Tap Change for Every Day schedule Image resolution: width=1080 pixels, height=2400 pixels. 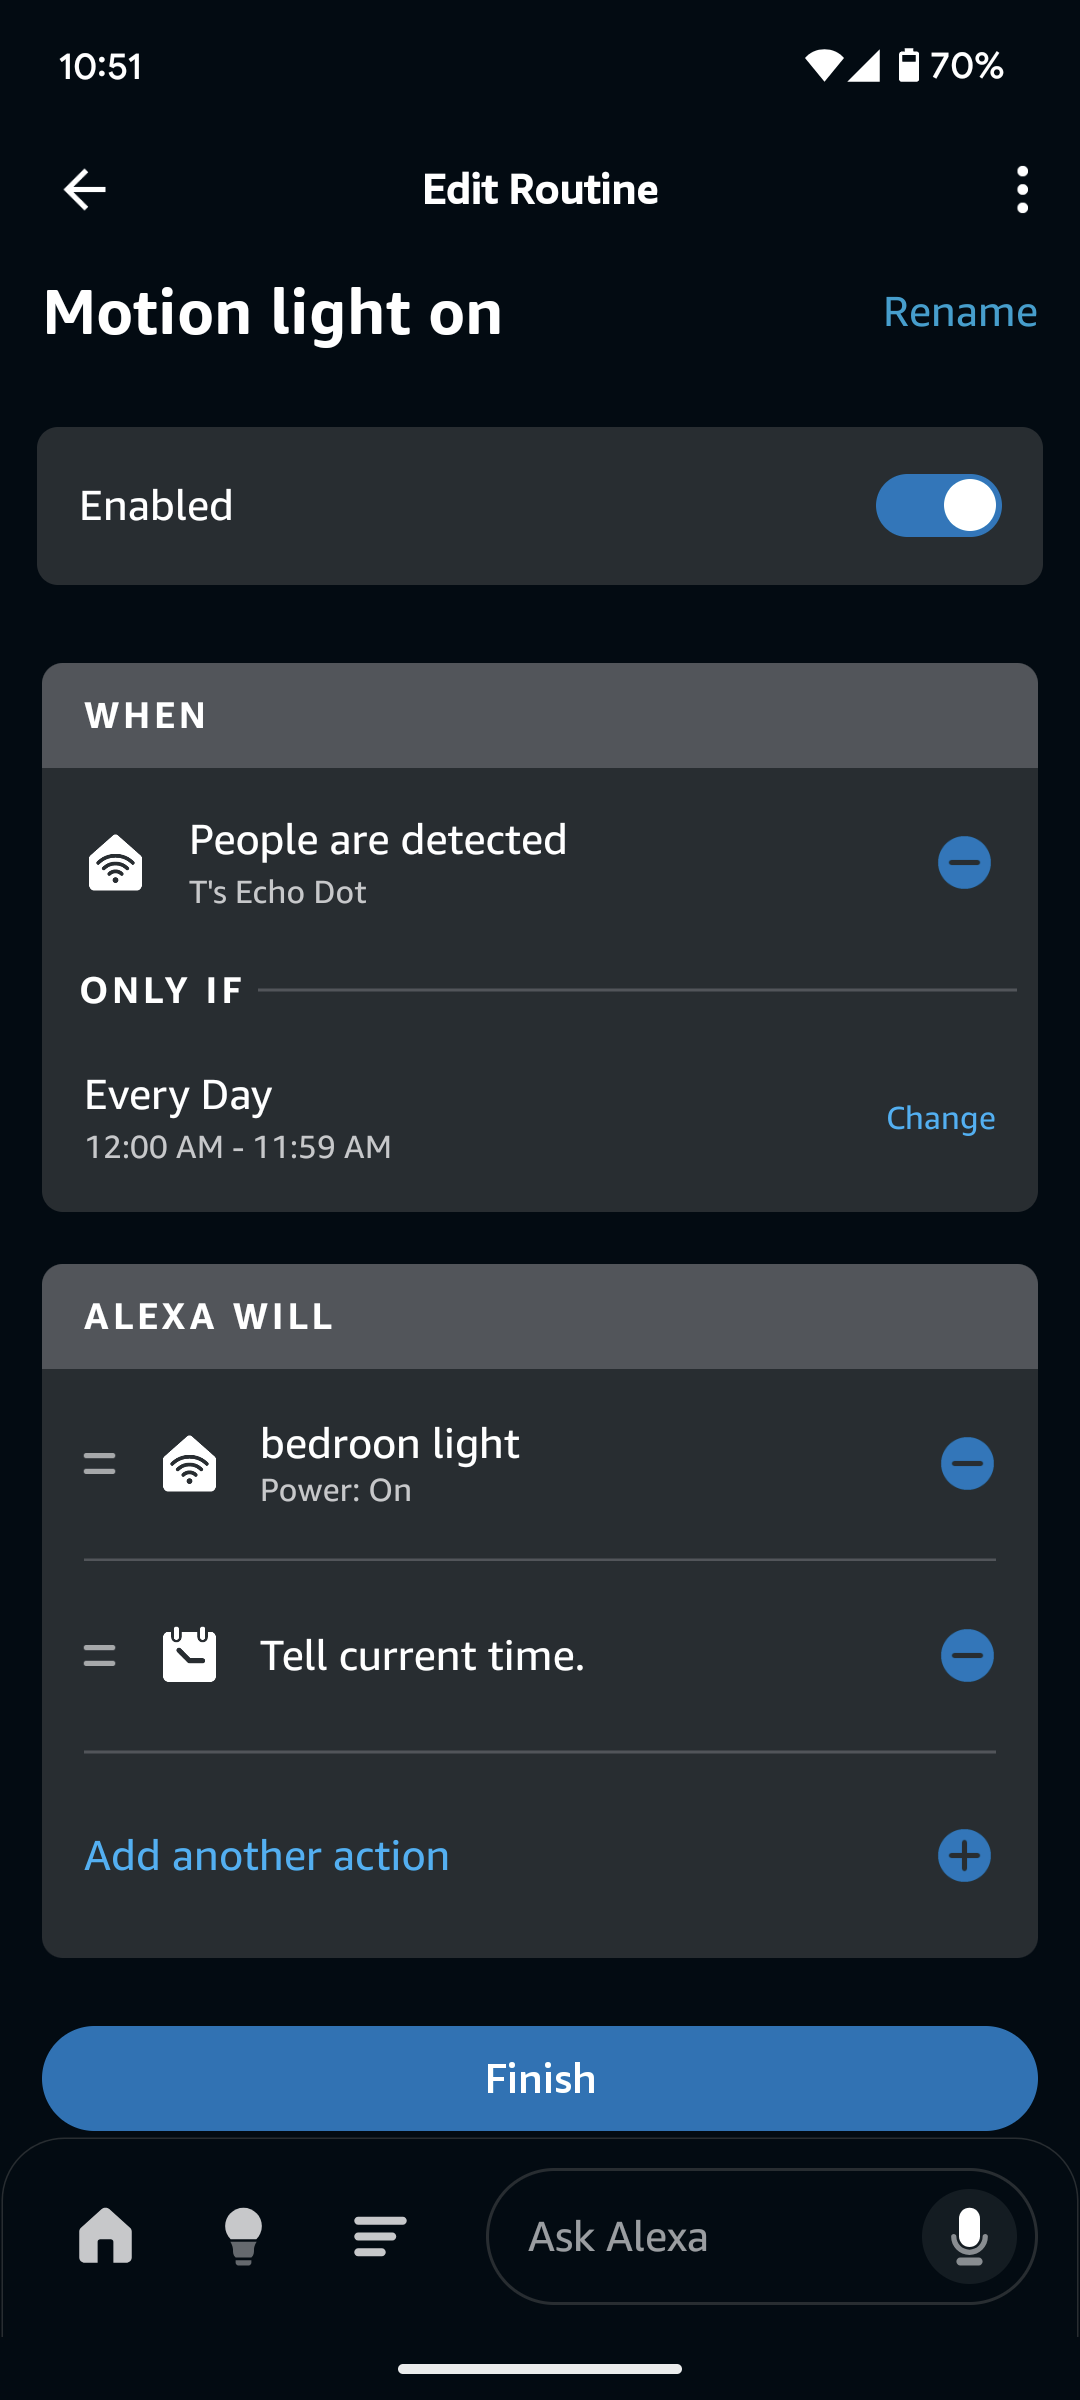(x=940, y=1118)
